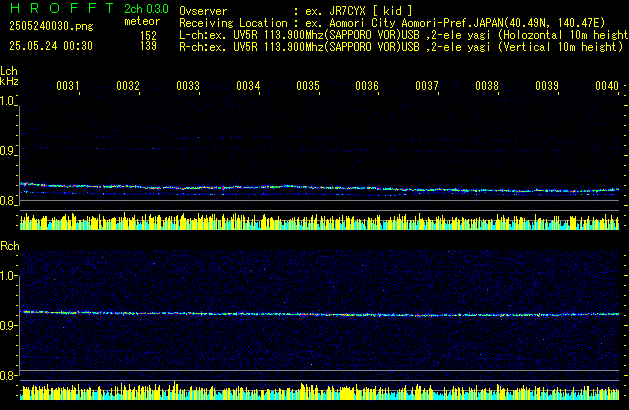Select the file name 2505240030.png
629x410 pixels.
click(51, 26)
